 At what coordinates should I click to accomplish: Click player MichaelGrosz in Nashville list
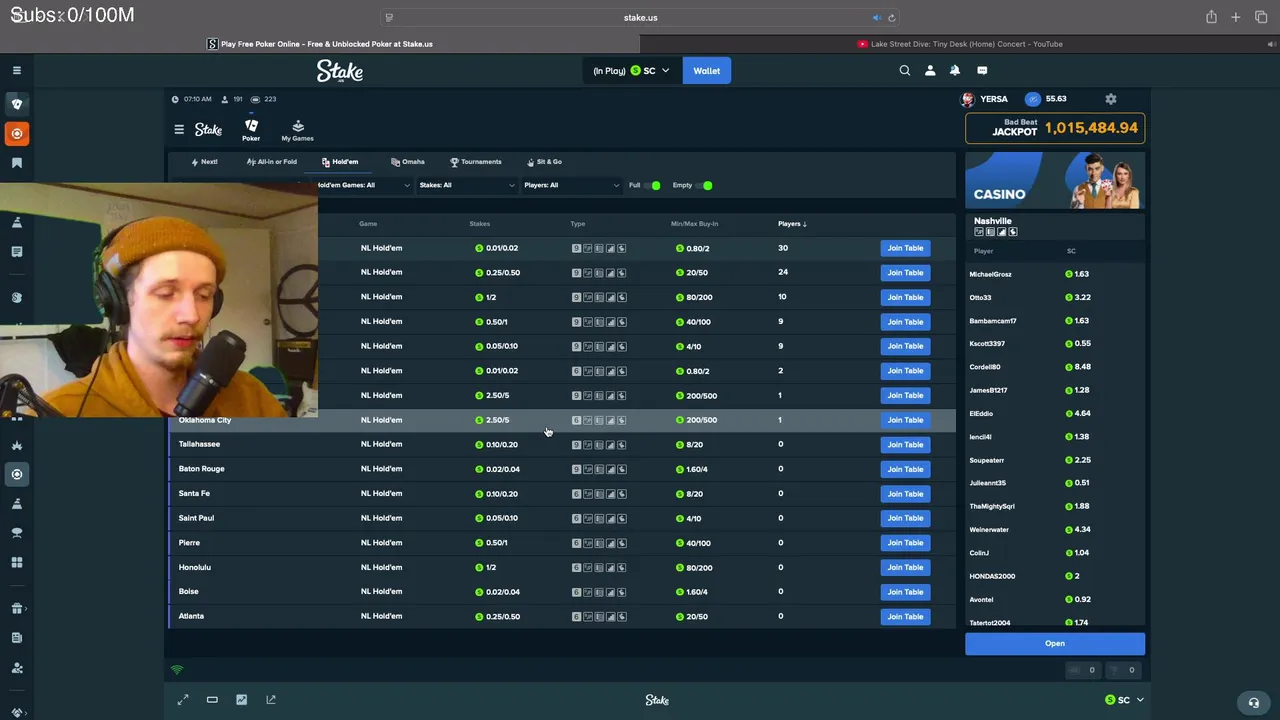pyautogui.click(x=990, y=274)
